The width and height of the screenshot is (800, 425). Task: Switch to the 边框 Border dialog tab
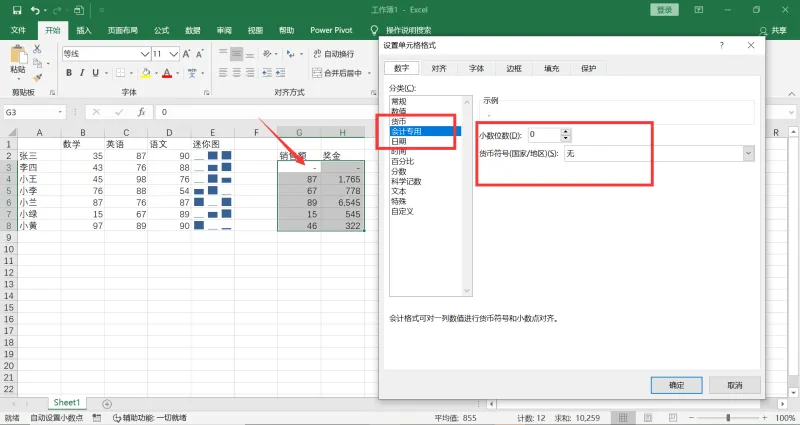(514, 68)
